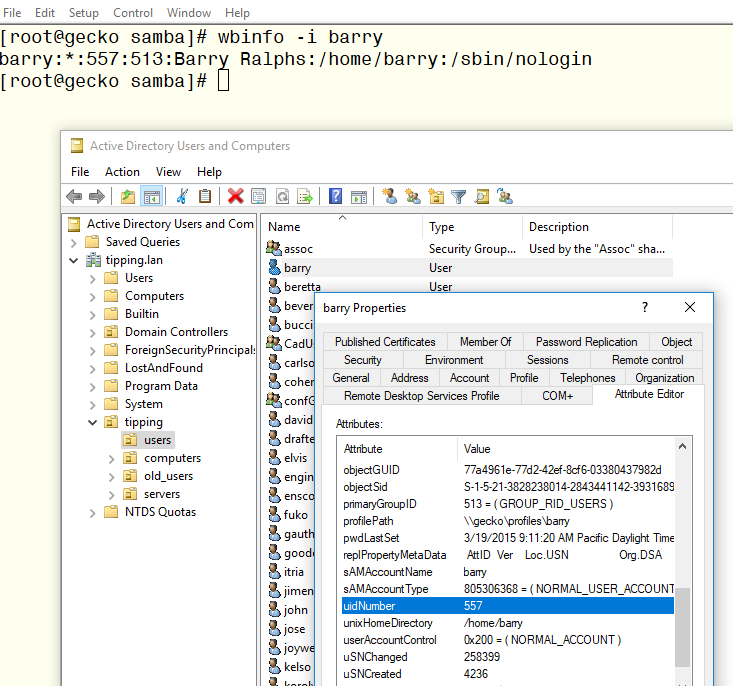Open Help via blue question icon

(x=335, y=196)
